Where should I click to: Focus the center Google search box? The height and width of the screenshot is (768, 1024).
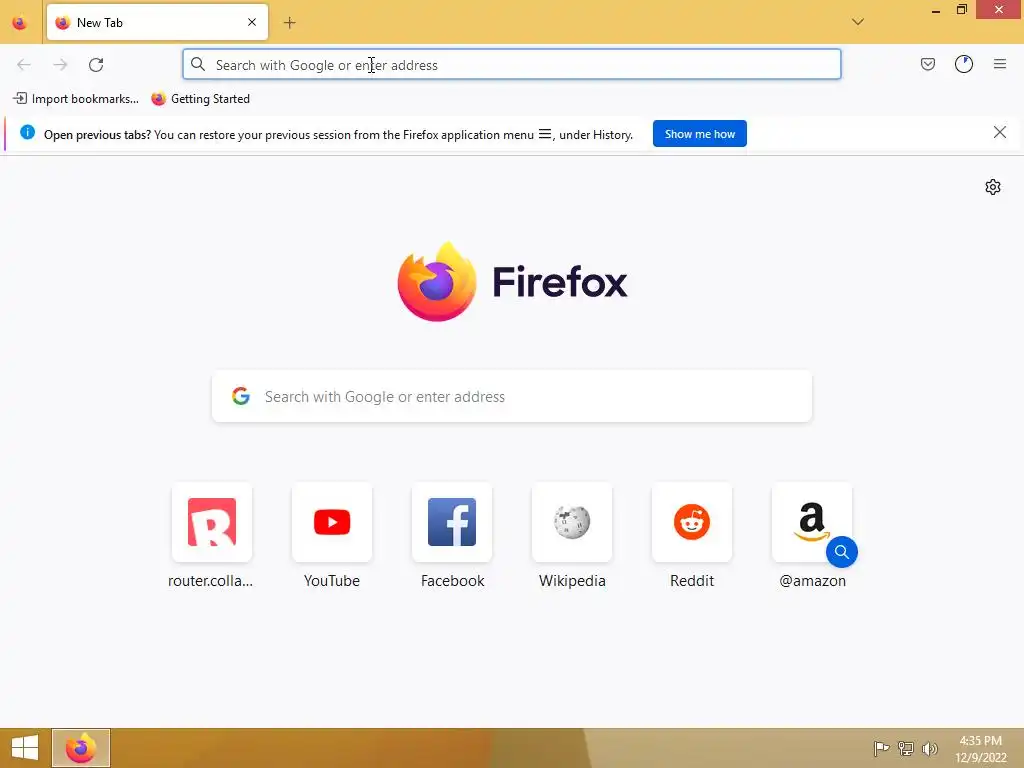click(x=511, y=396)
